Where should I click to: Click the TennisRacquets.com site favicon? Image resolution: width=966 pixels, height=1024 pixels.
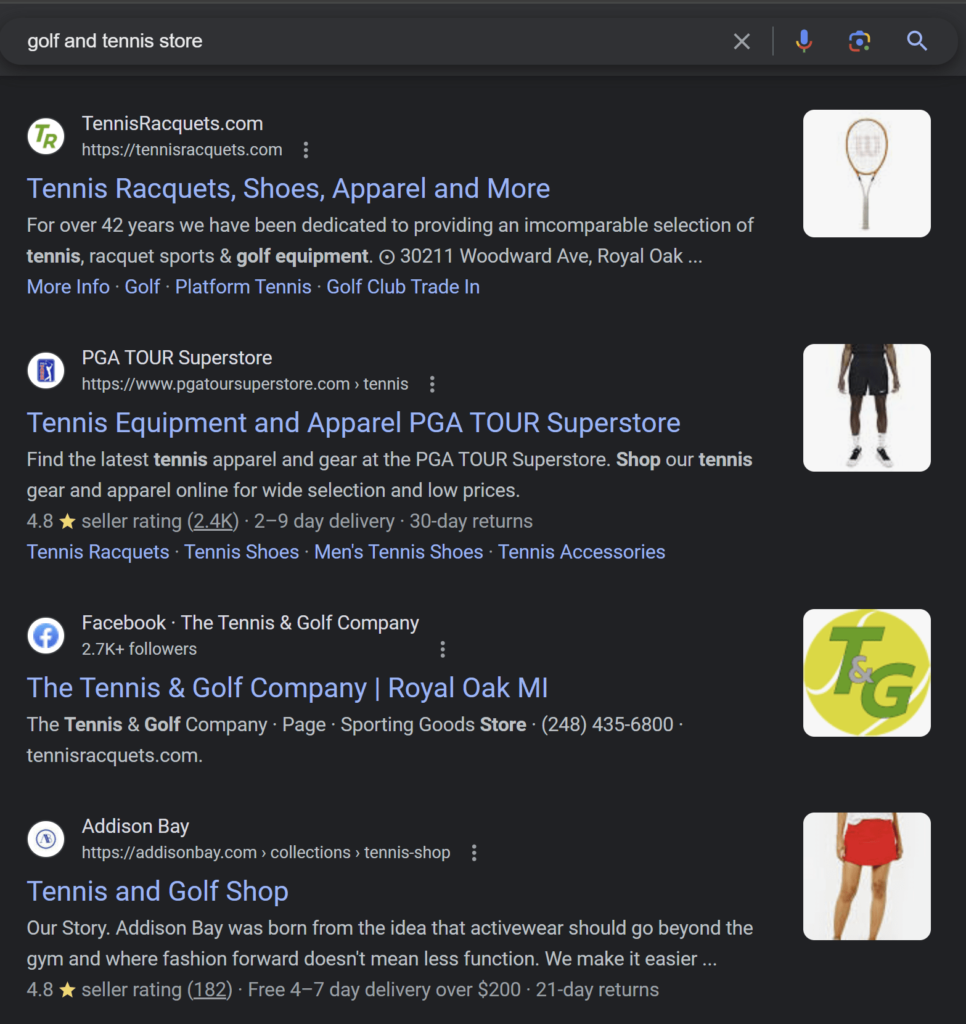pos(46,136)
